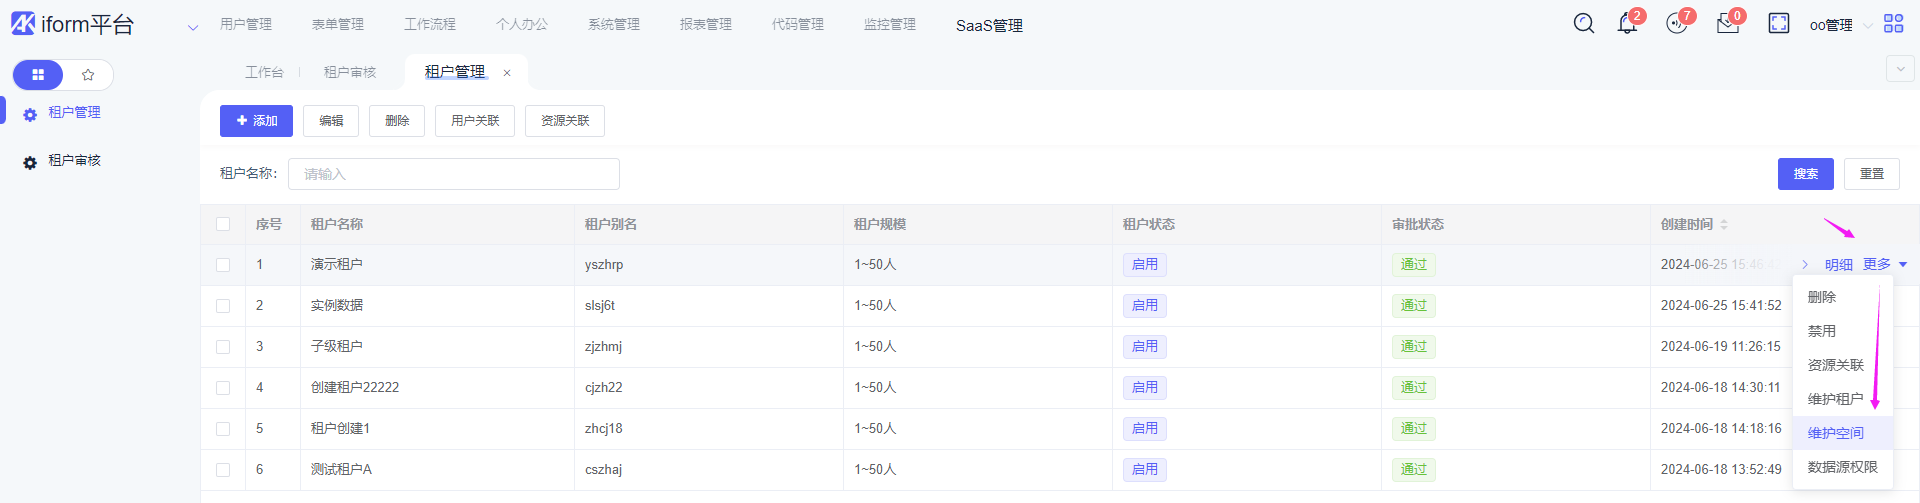The image size is (1920, 503).
Task: Click the 租户名称 input field
Action: point(453,174)
